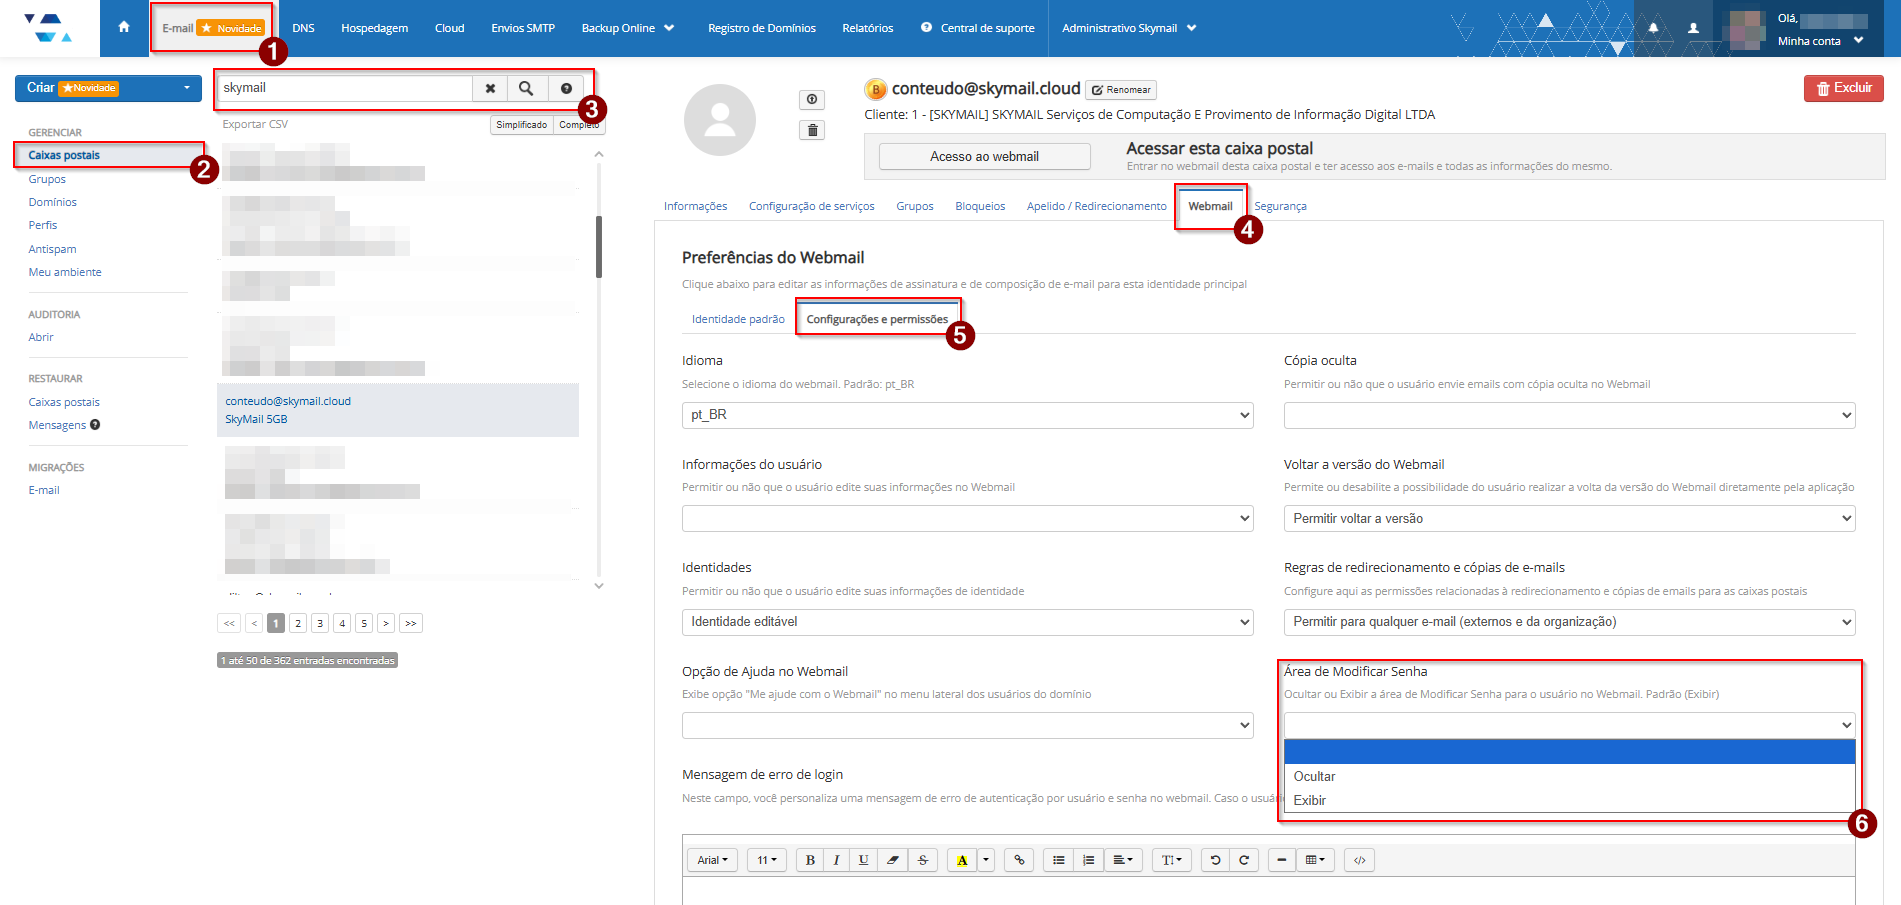Image resolution: width=1901 pixels, height=905 pixels.
Task: Click the upload photo icon beside avatar
Action: pos(812,99)
